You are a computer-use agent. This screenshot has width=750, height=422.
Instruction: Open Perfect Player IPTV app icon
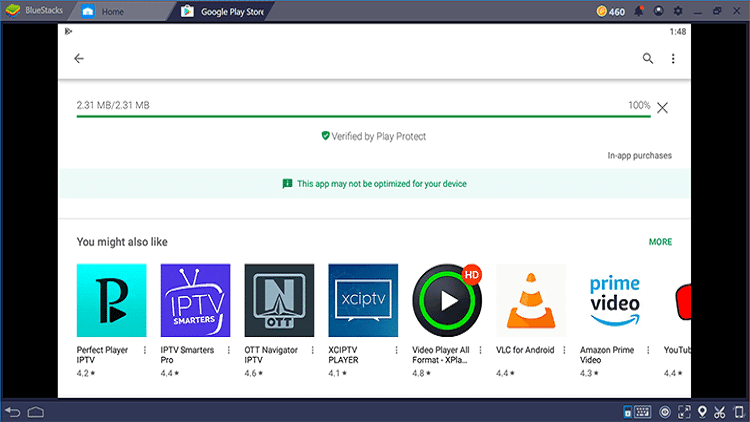coord(111,300)
